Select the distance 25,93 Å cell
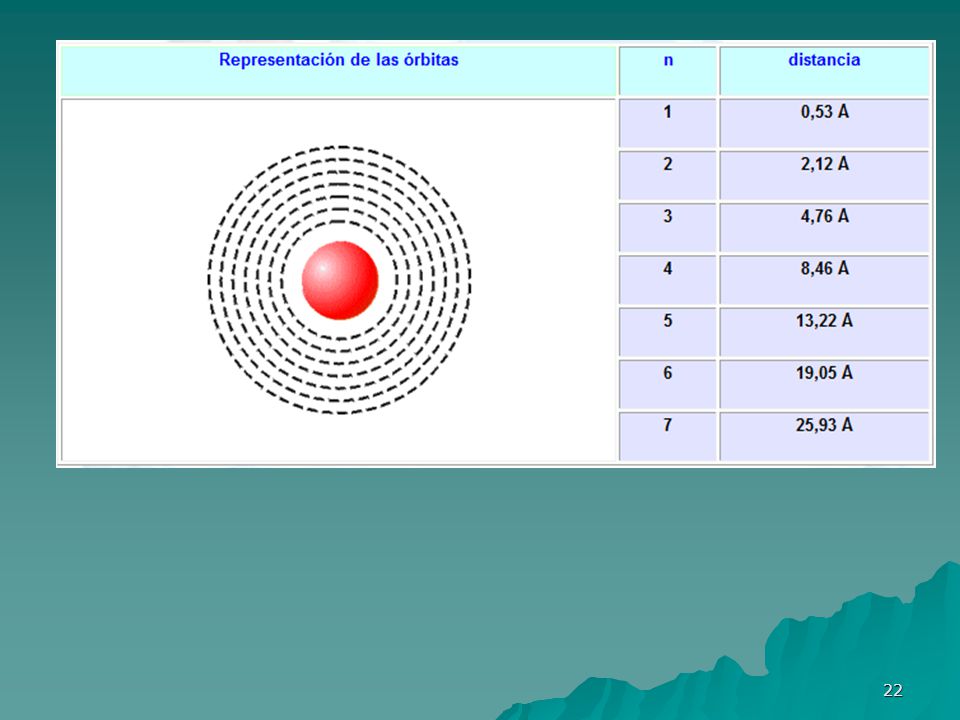Screen dimensions: 960x720 coord(824,436)
